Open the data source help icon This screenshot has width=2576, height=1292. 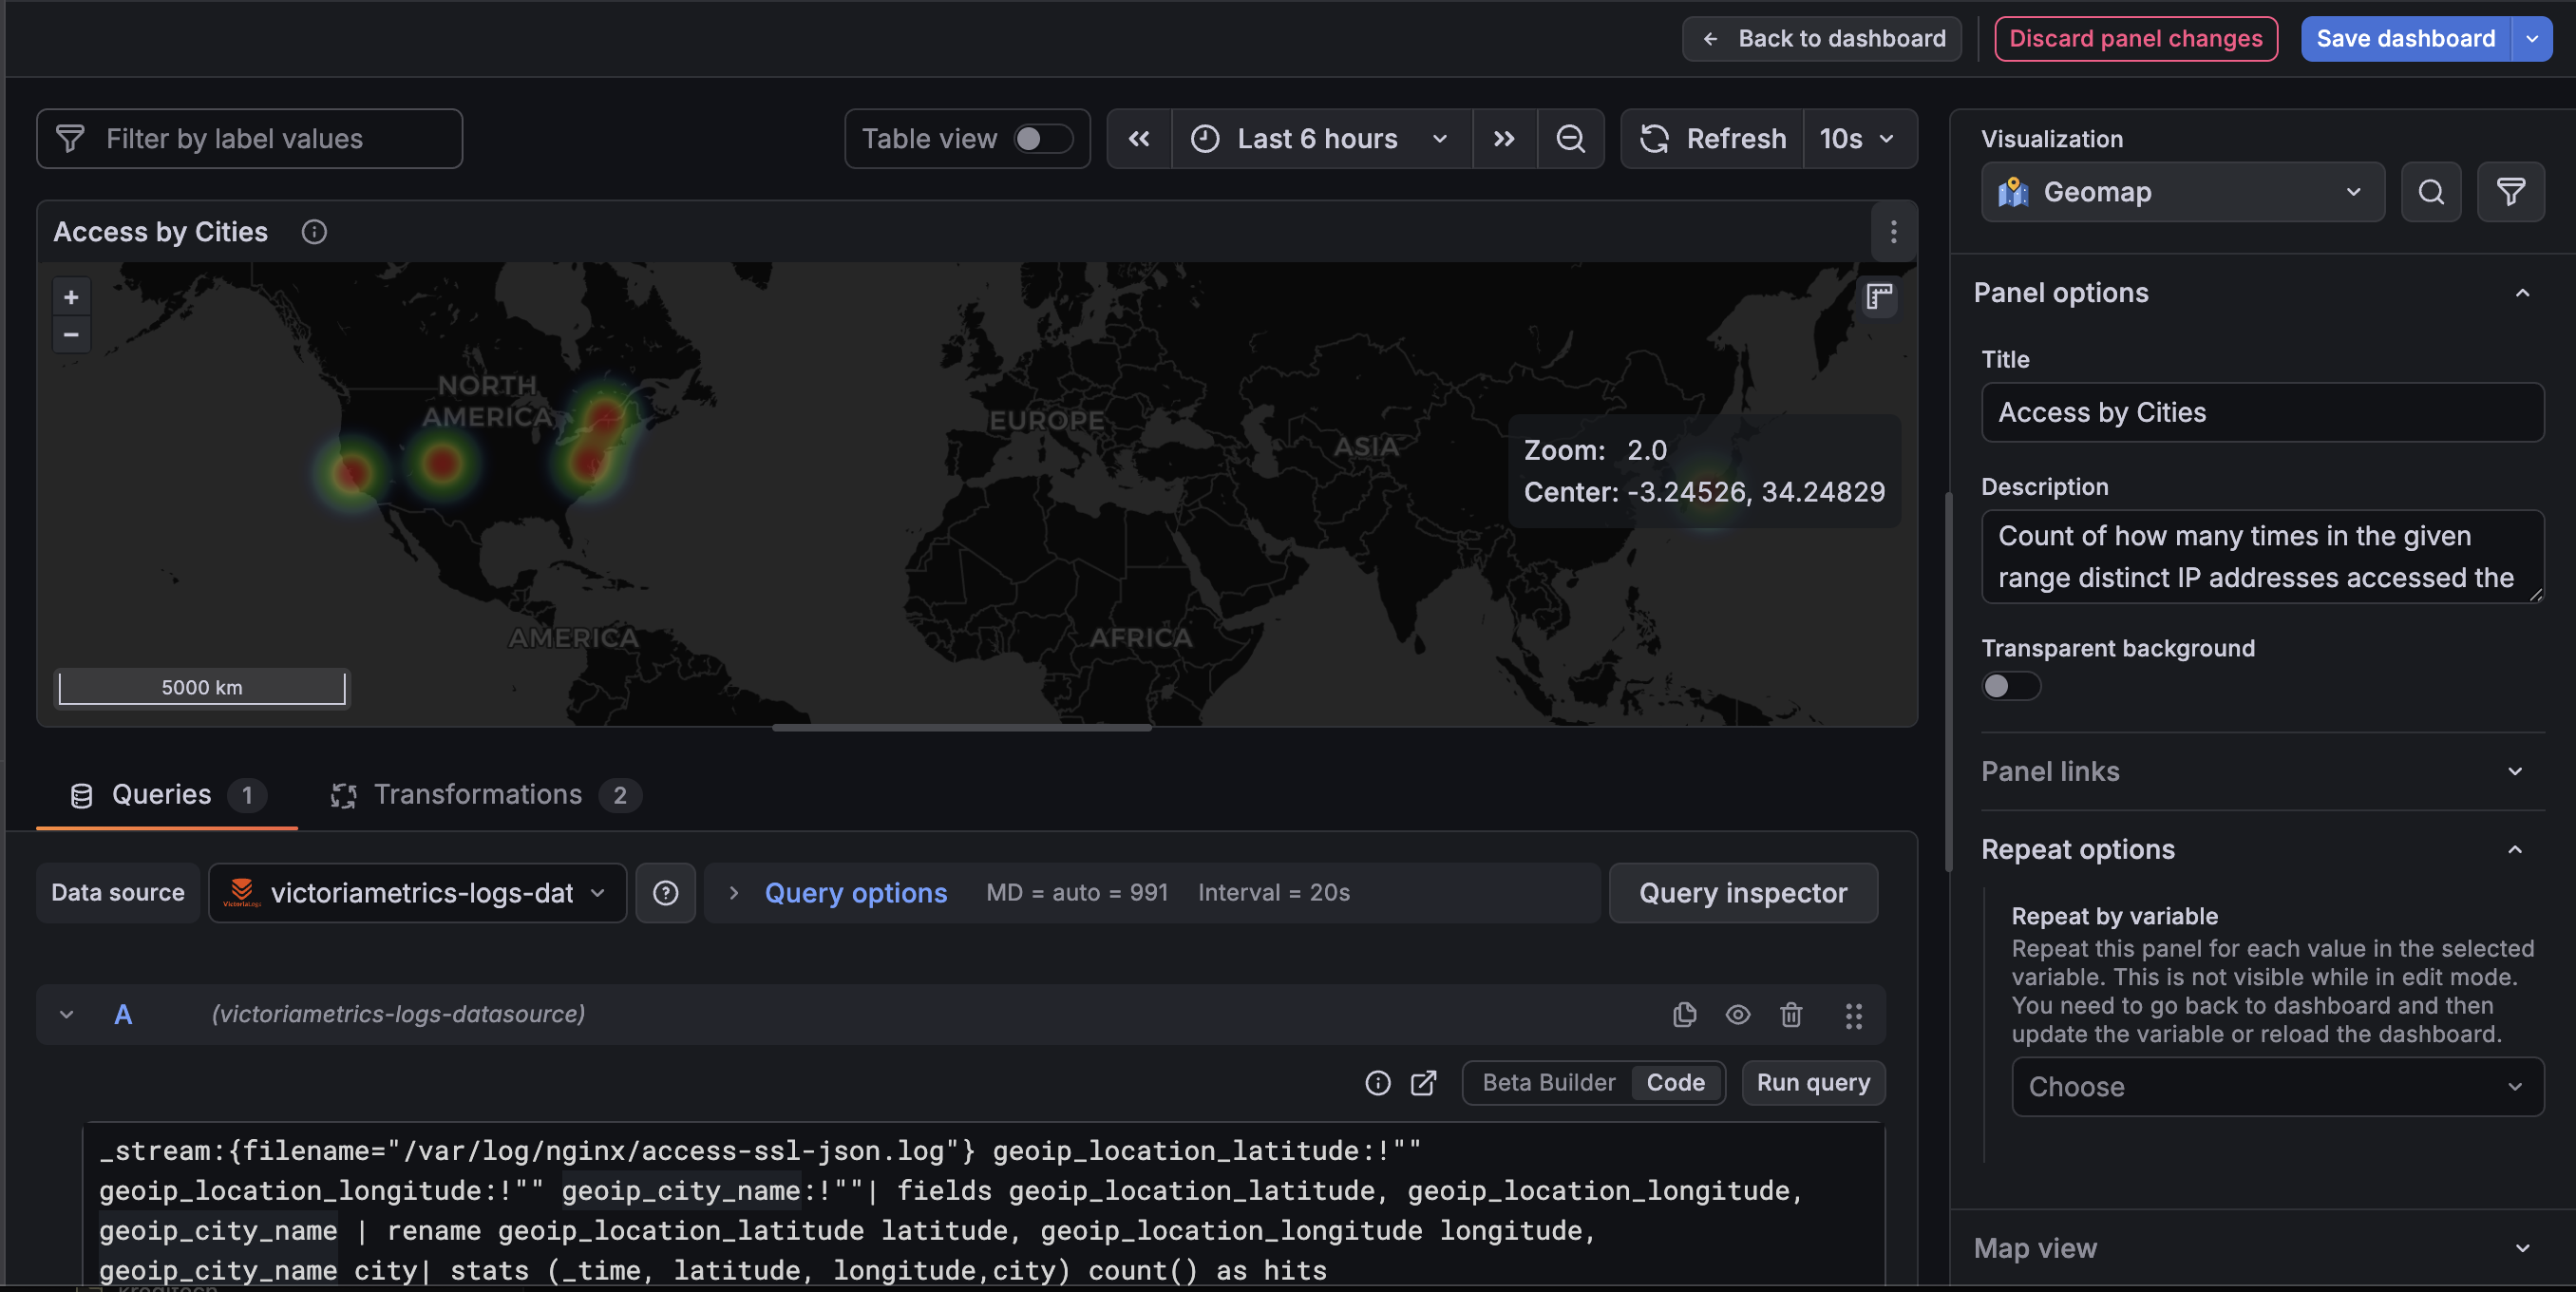point(666,893)
